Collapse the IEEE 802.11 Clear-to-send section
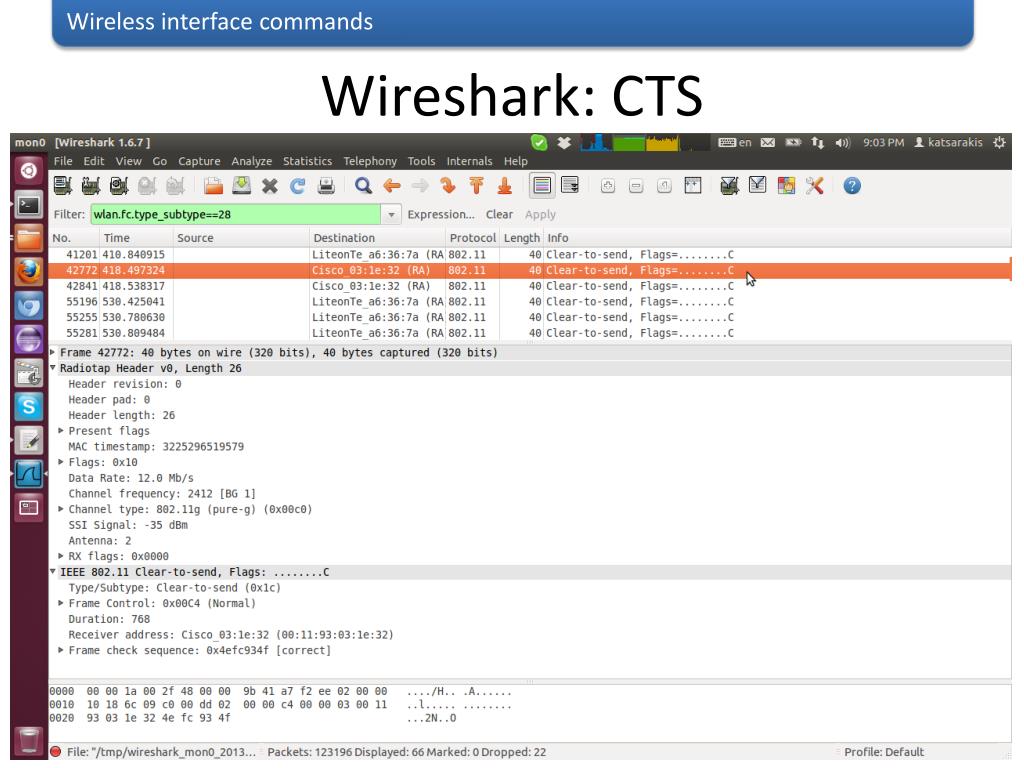 pyautogui.click(x=53, y=571)
